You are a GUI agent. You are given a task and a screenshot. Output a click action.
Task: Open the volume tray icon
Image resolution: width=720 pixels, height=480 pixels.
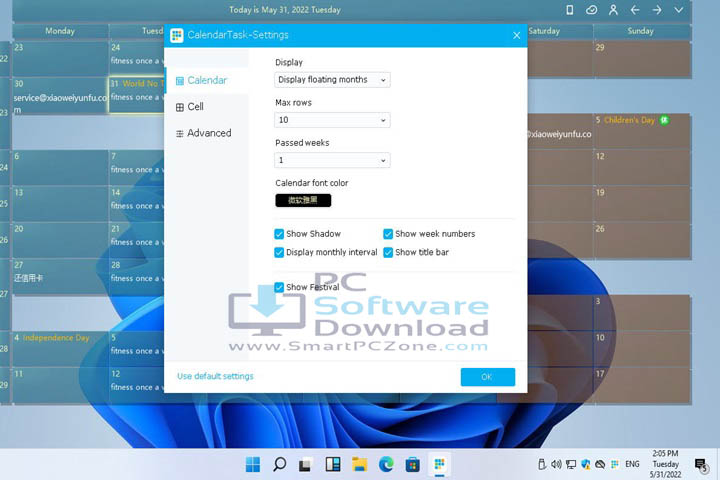pos(556,464)
